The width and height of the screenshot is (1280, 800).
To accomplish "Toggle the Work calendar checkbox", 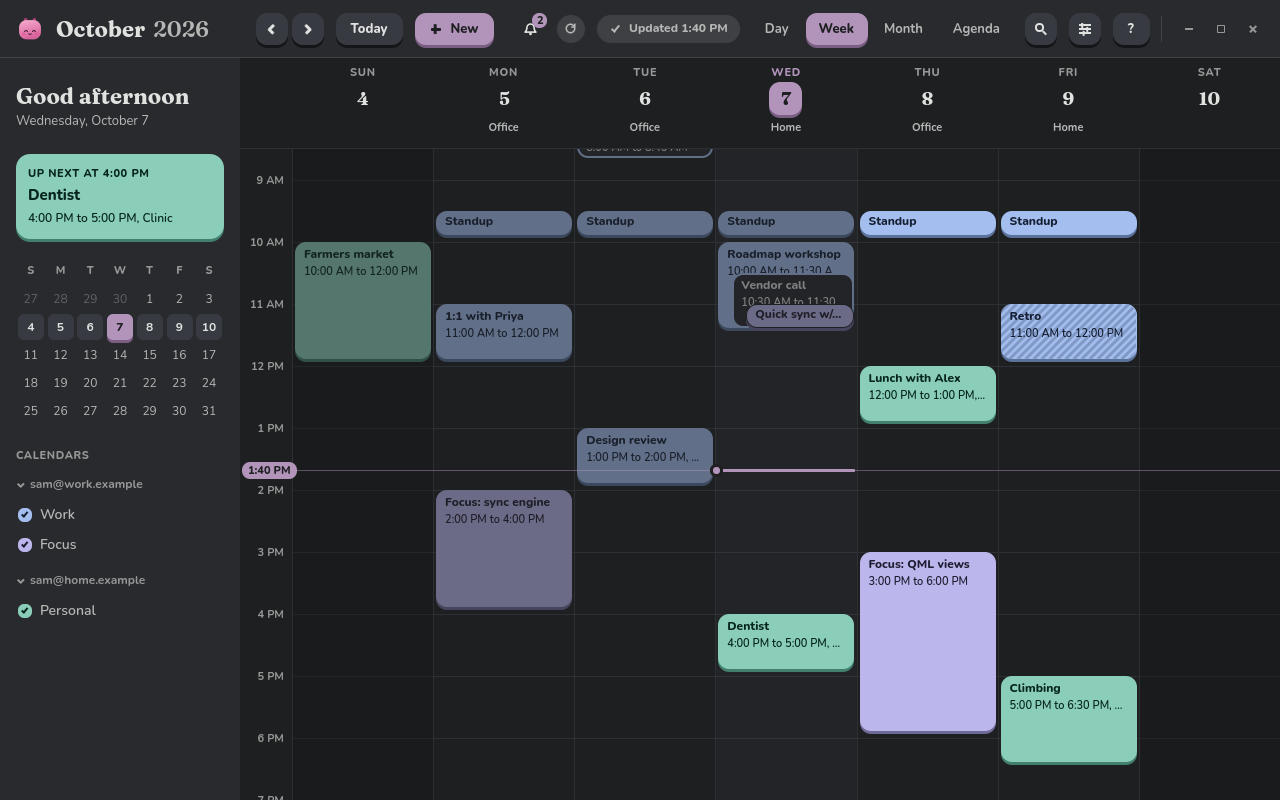I will pyautogui.click(x=25, y=515).
